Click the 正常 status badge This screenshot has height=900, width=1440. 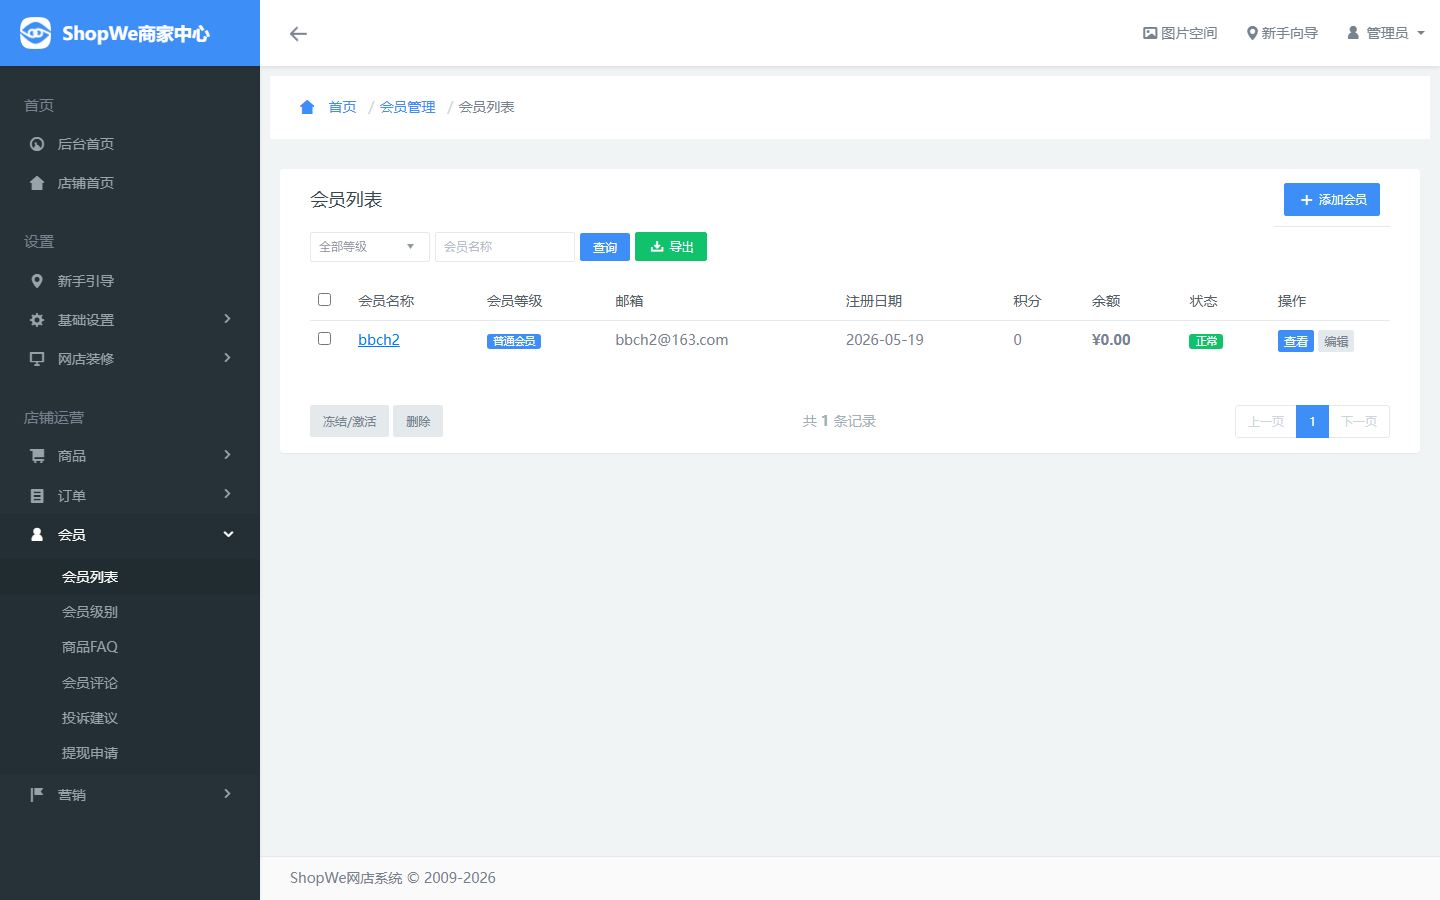pyautogui.click(x=1206, y=341)
